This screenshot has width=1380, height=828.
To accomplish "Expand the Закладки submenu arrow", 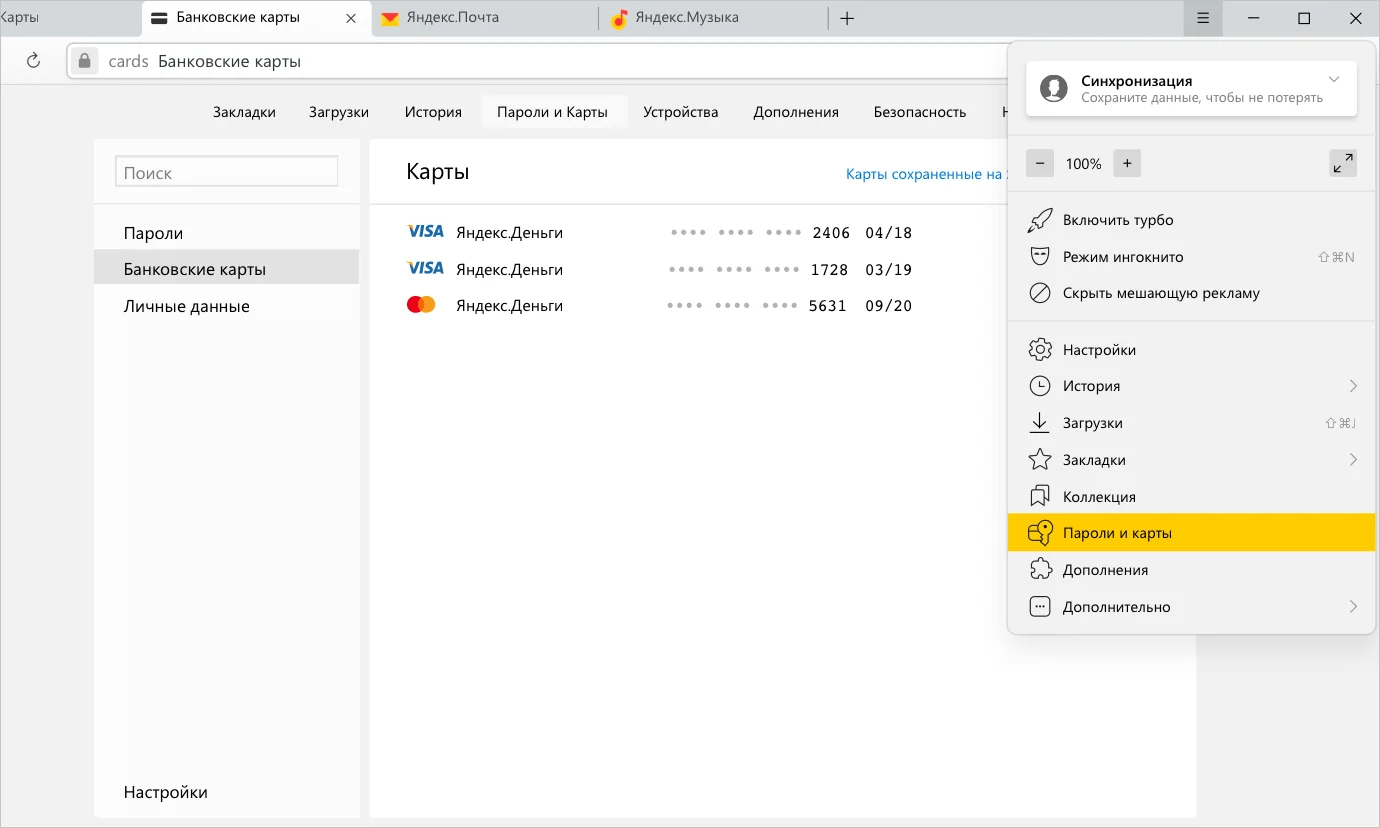I will coord(1353,460).
